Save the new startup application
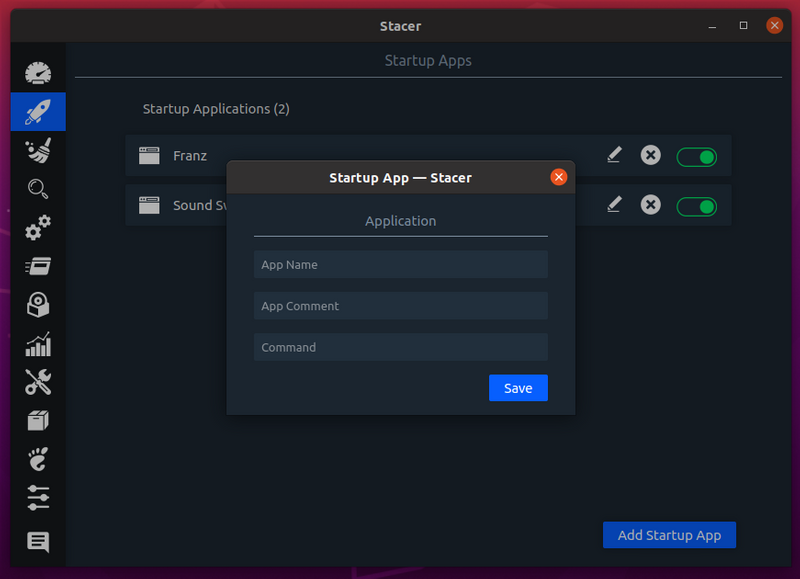The width and height of the screenshot is (800, 579). (x=518, y=388)
